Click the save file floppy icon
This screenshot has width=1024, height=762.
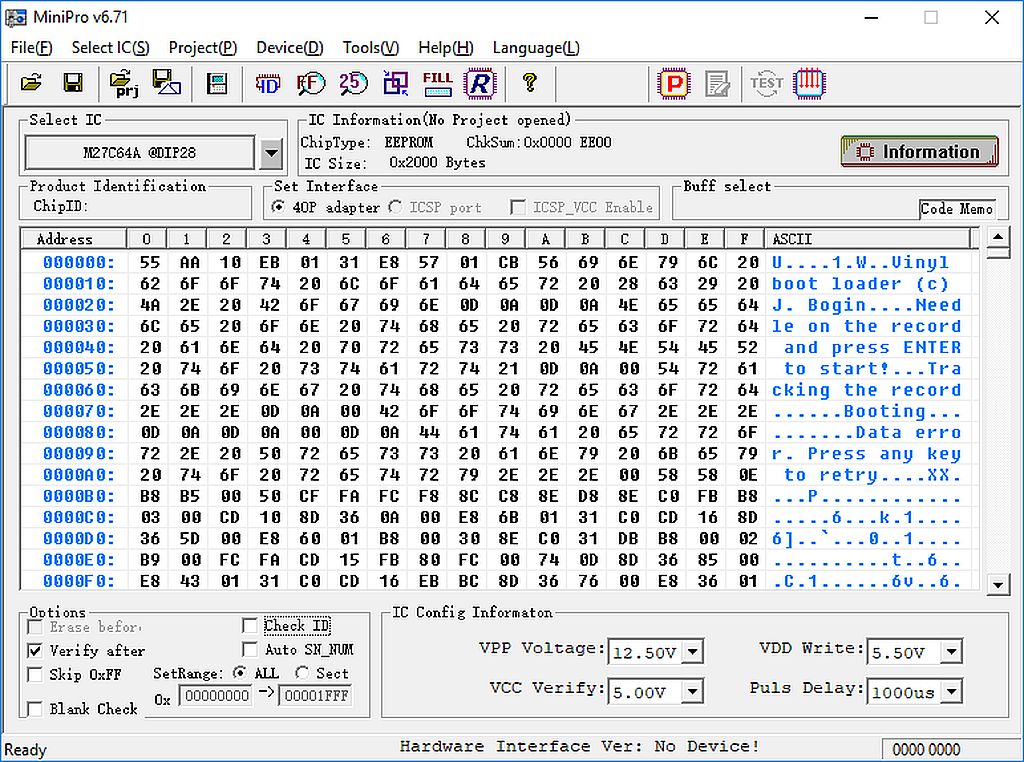(73, 83)
